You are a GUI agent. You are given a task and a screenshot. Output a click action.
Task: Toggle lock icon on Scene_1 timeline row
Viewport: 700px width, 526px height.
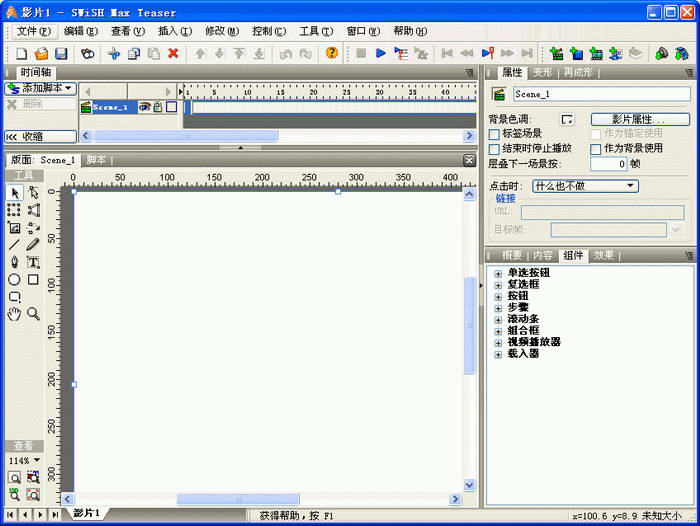coord(158,107)
